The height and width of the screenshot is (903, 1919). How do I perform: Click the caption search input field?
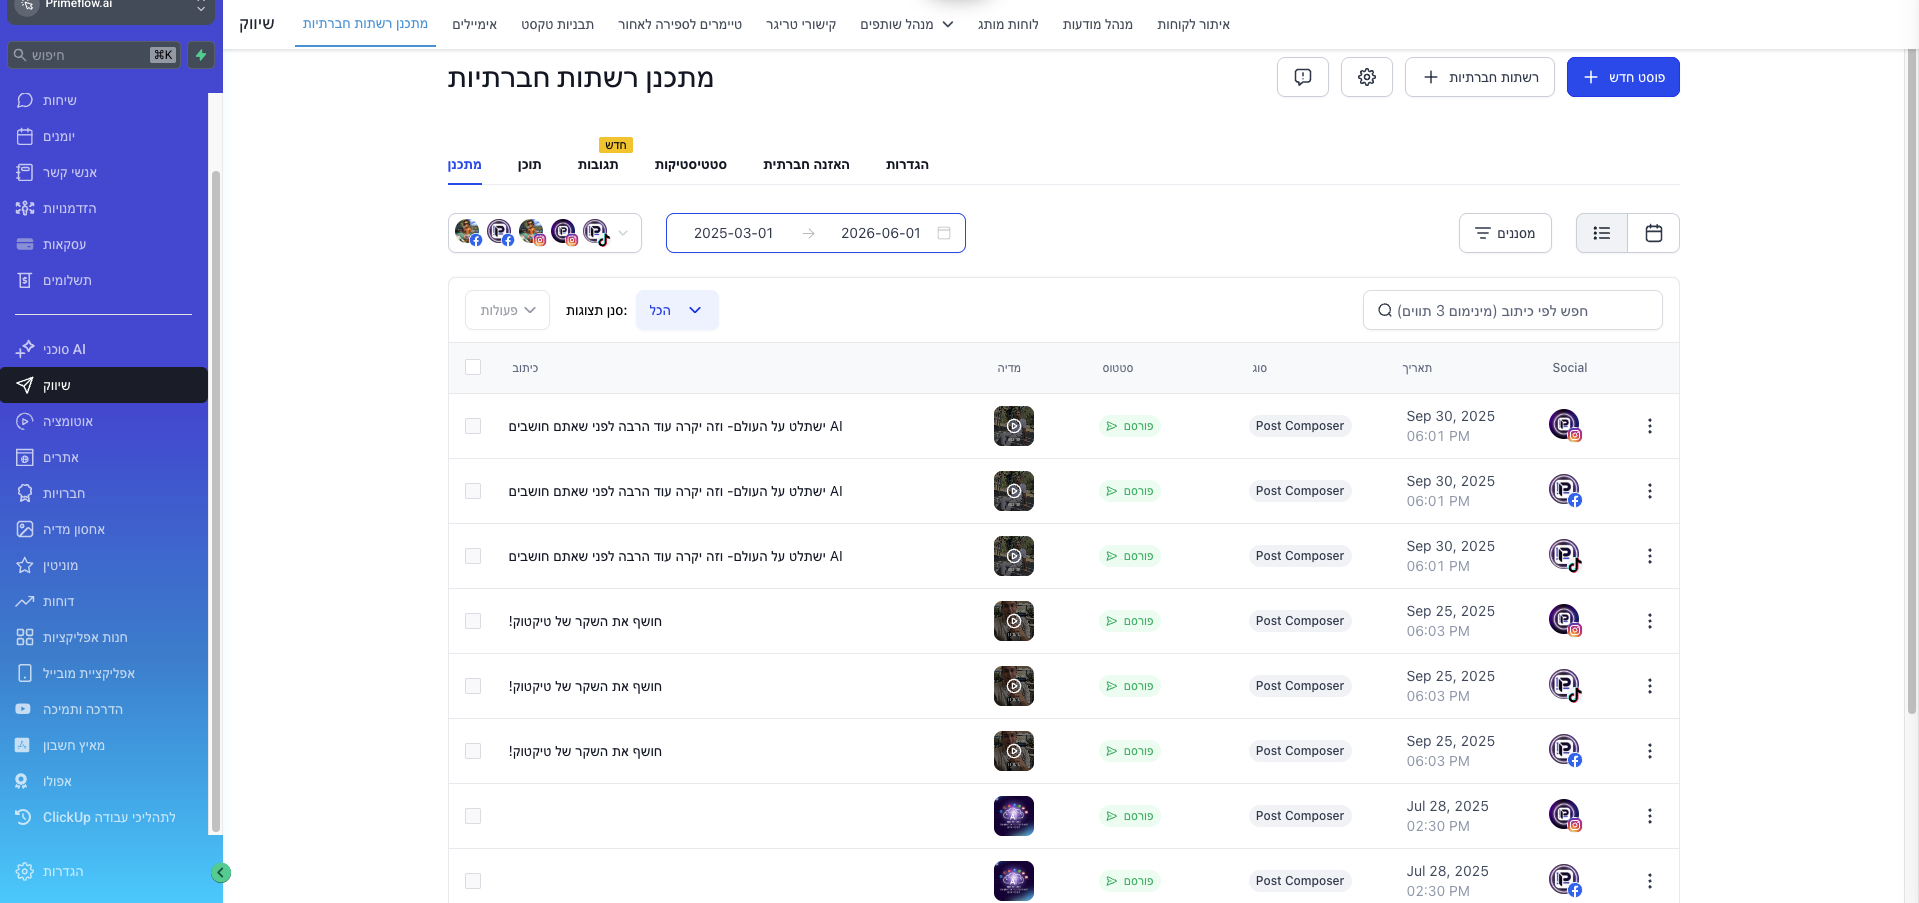point(1512,310)
